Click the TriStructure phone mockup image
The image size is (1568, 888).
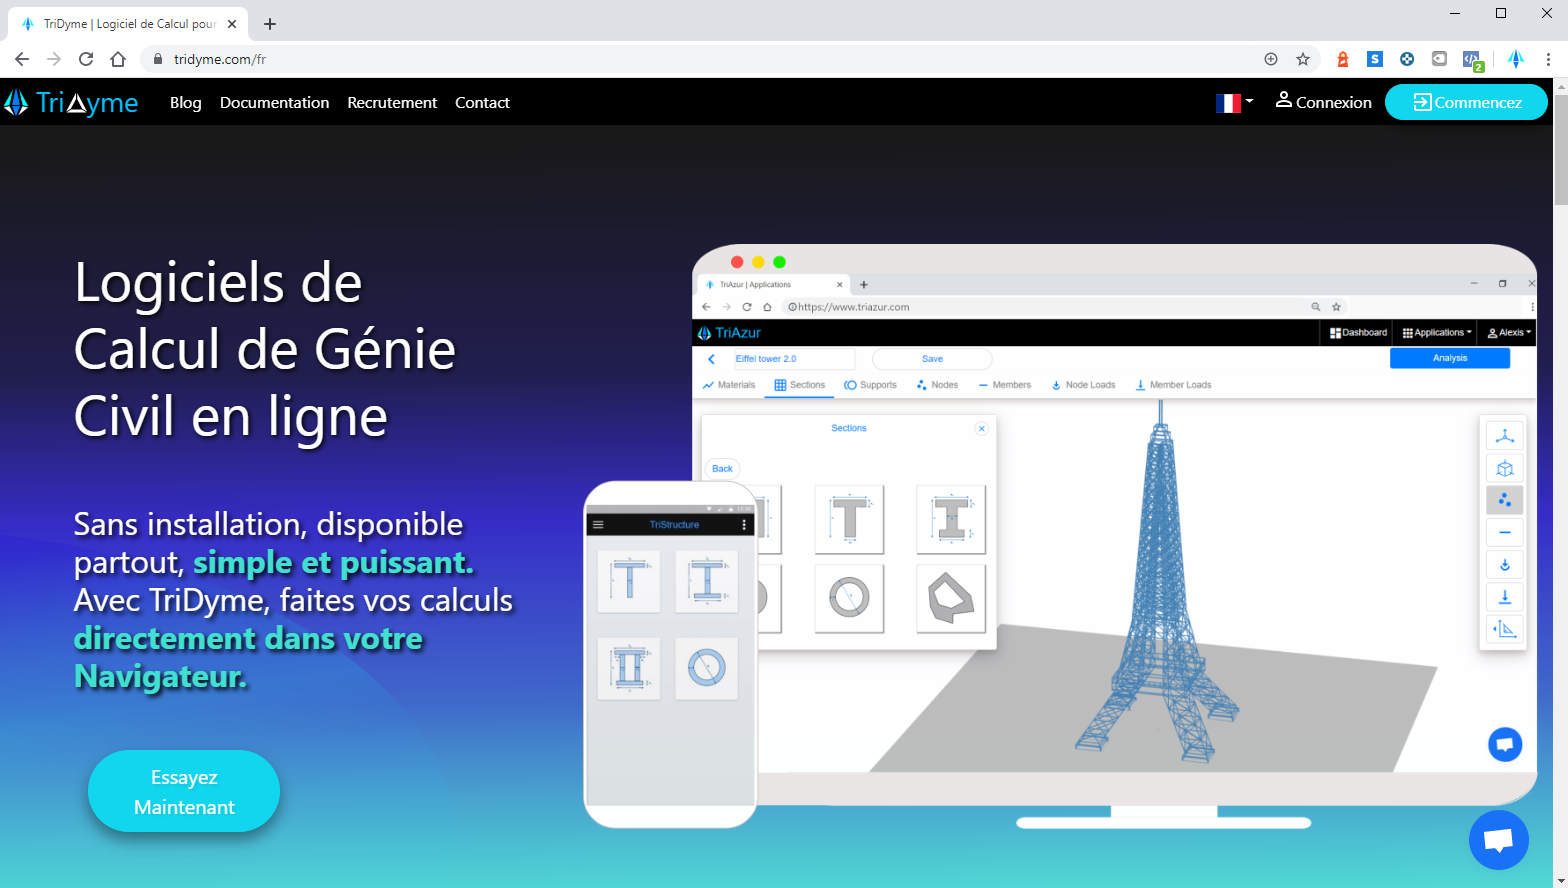point(670,655)
